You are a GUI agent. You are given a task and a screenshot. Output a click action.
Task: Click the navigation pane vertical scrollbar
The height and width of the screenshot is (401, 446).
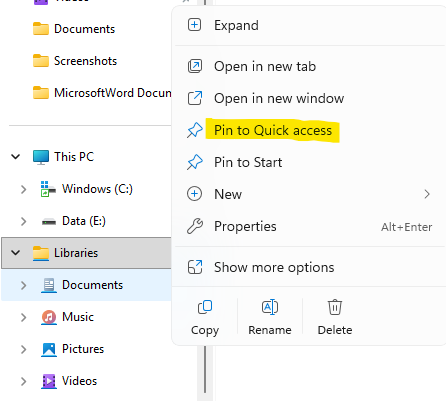coord(205,369)
